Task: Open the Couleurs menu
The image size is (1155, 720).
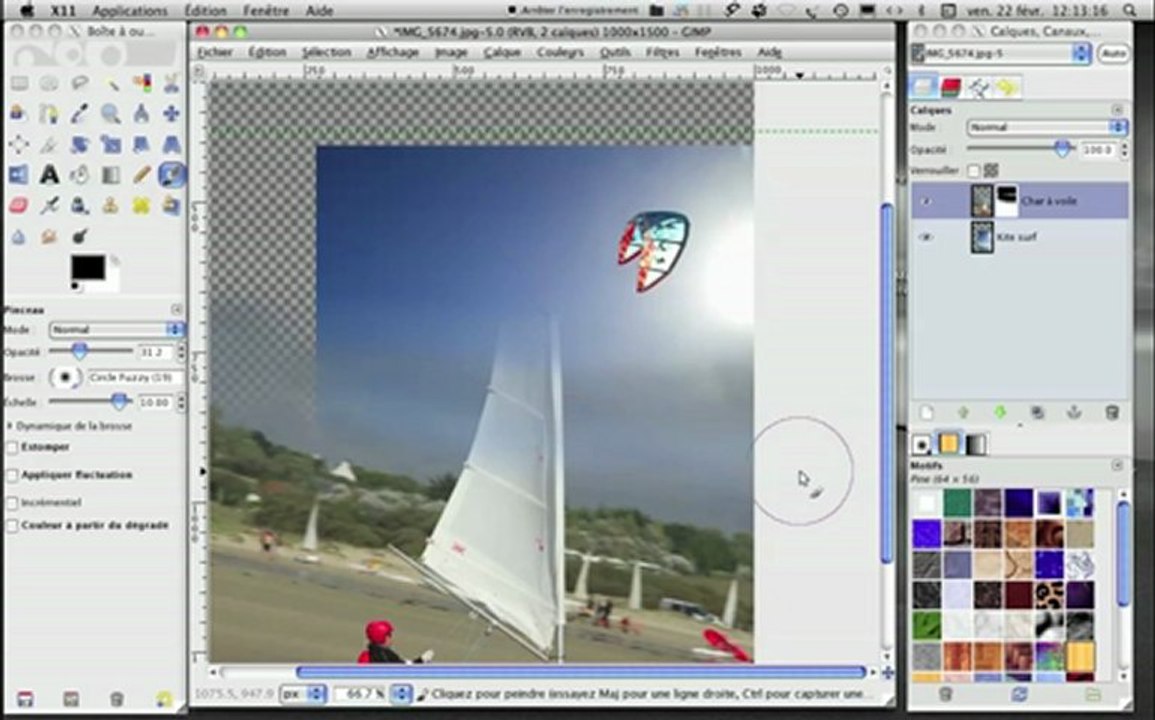Action: 560,52
